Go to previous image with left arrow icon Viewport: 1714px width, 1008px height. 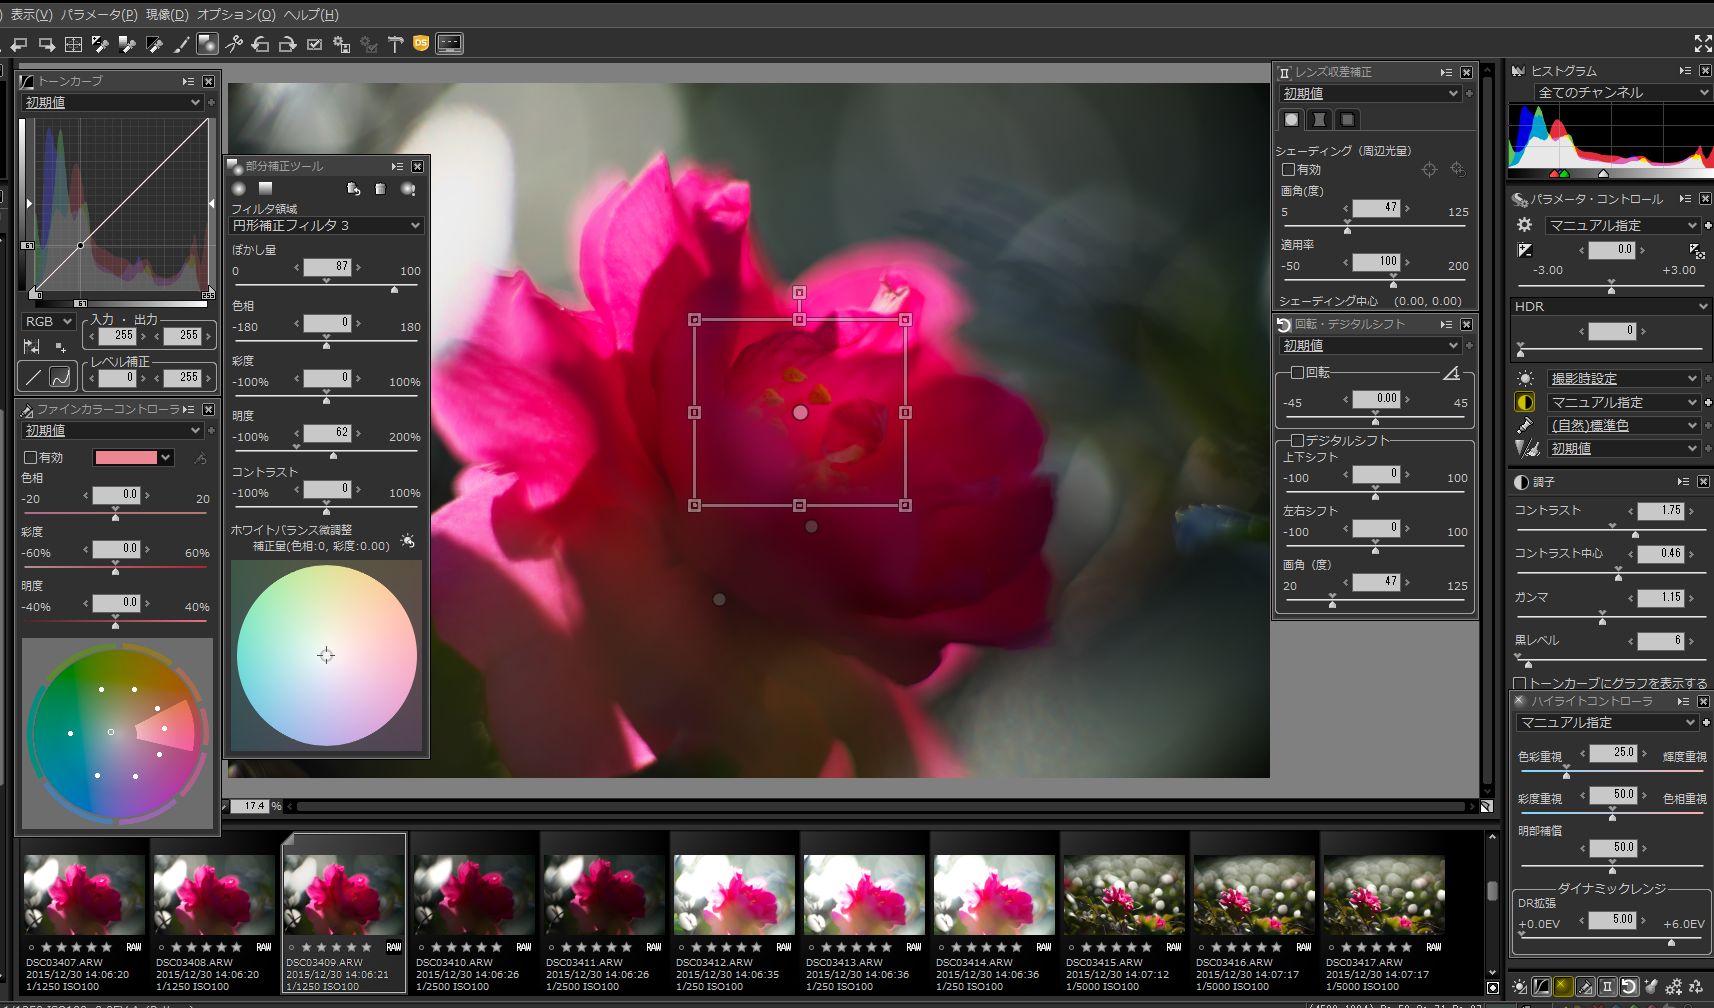[19, 44]
